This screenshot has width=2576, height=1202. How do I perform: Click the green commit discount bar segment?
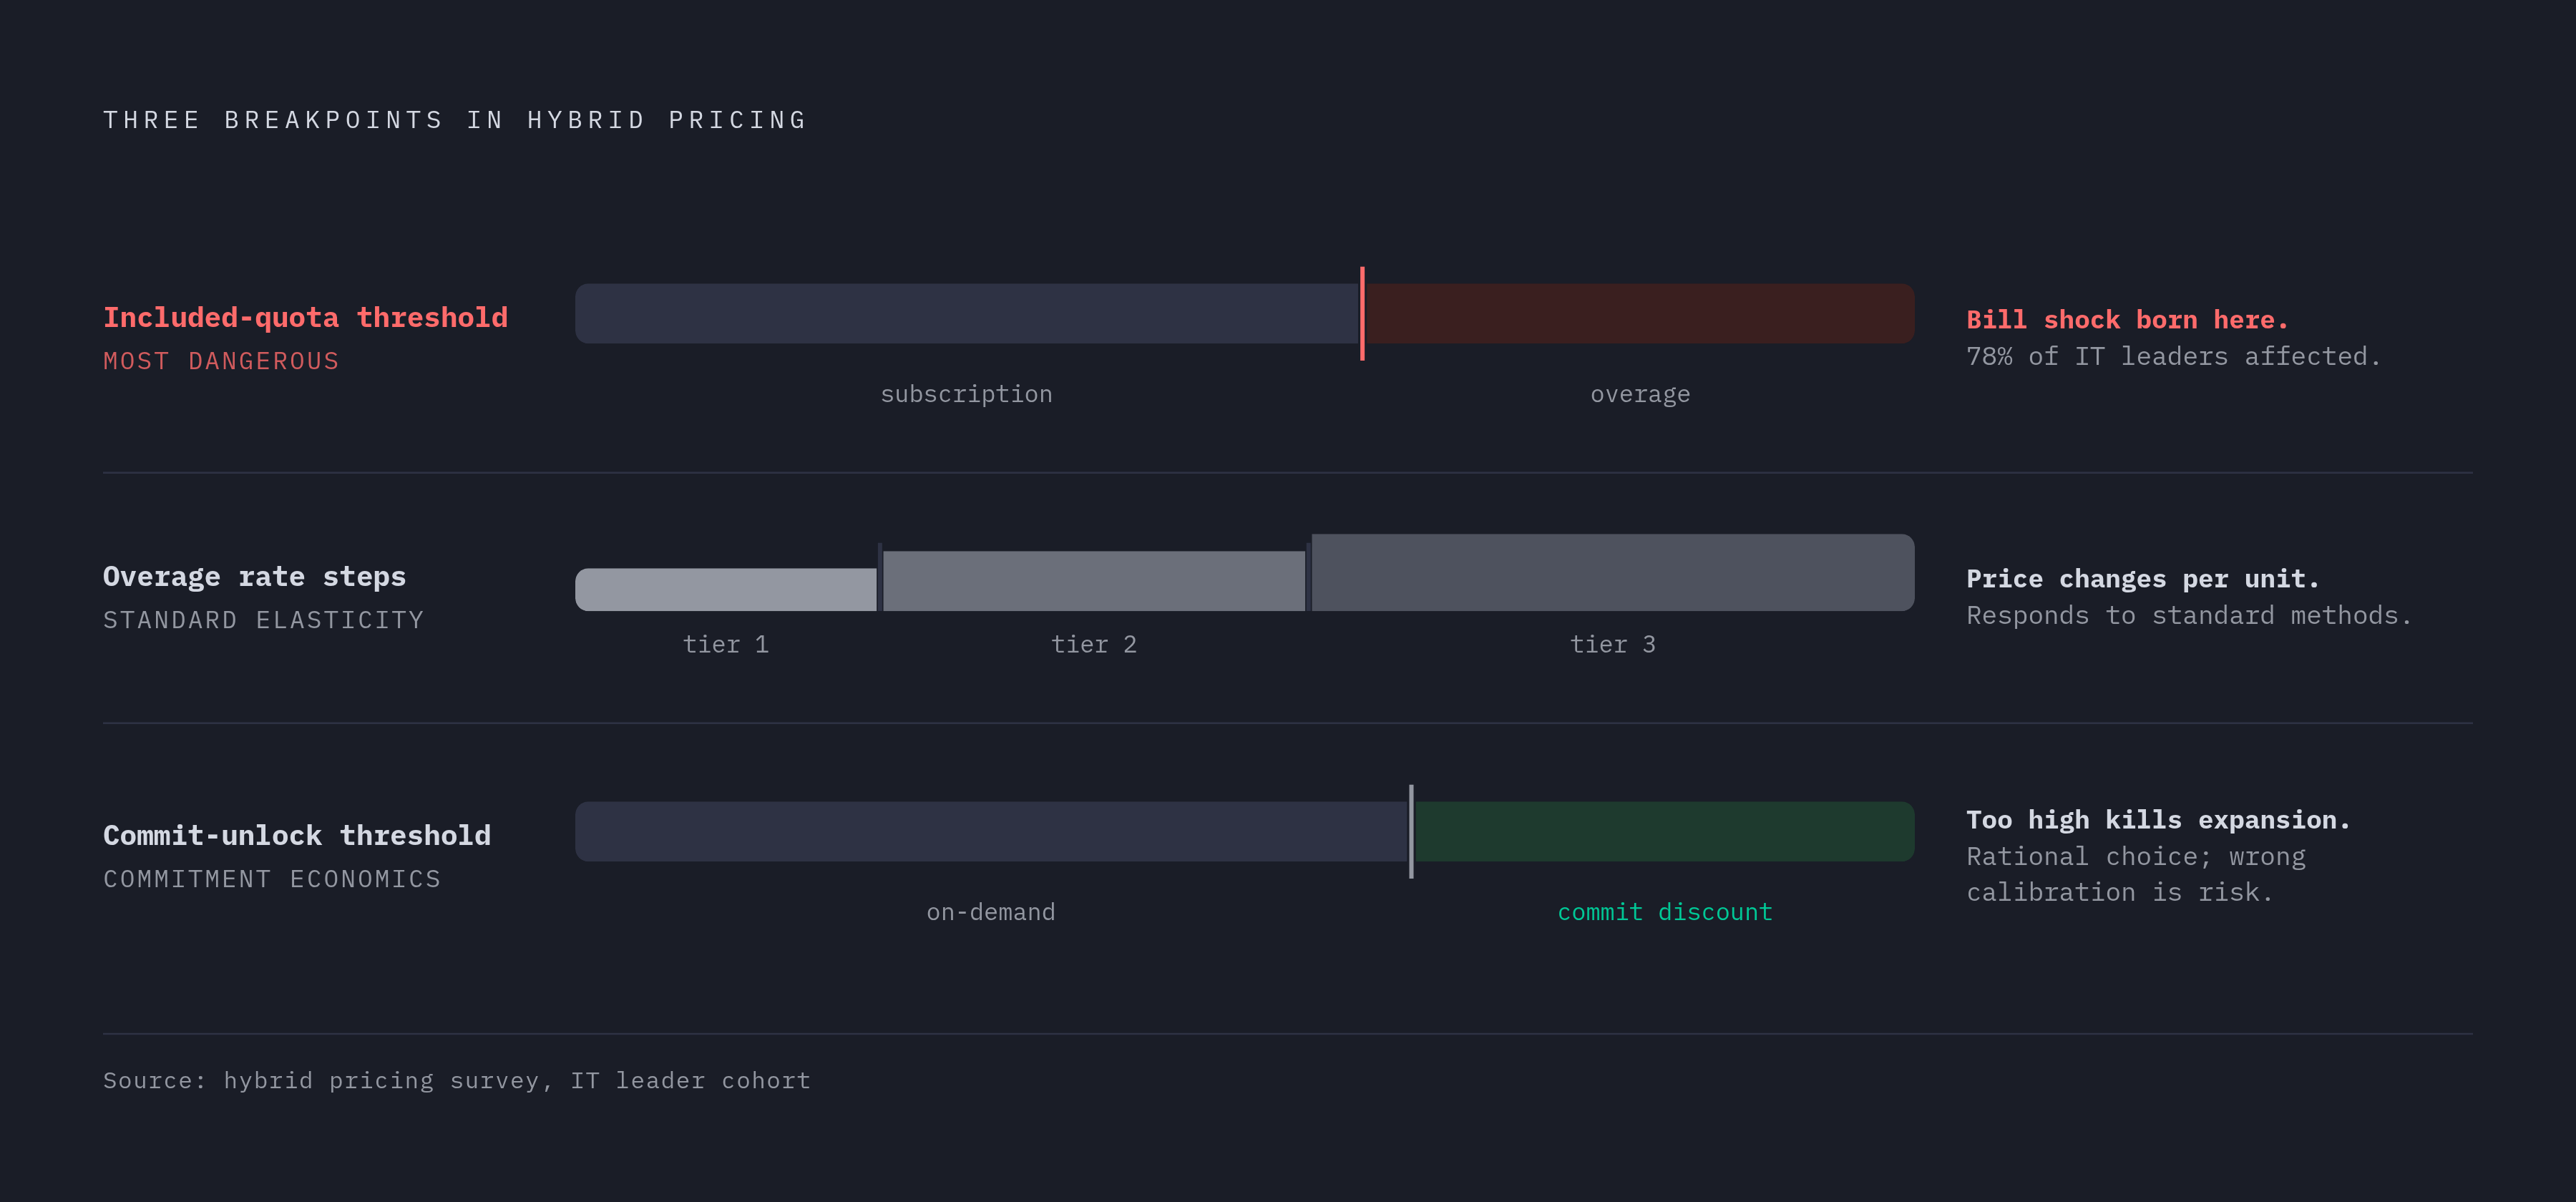(1664, 831)
